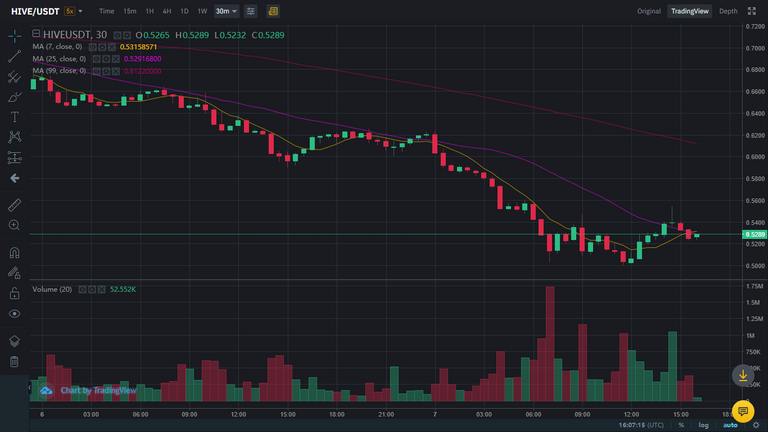The image size is (768, 432).
Task: Open chart settings gear at bottom right
Action: coord(756,425)
